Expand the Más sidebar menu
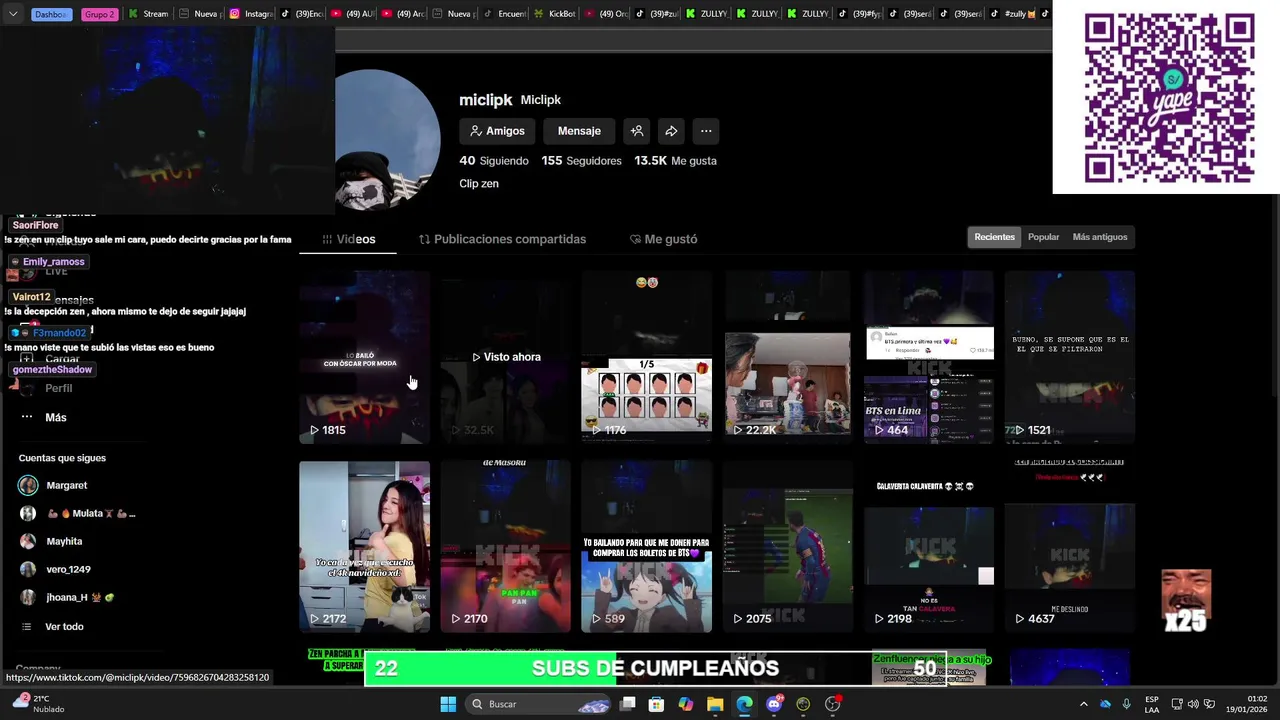Image resolution: width=1280 pixels, height=720 pixels. tap(43, 417)
